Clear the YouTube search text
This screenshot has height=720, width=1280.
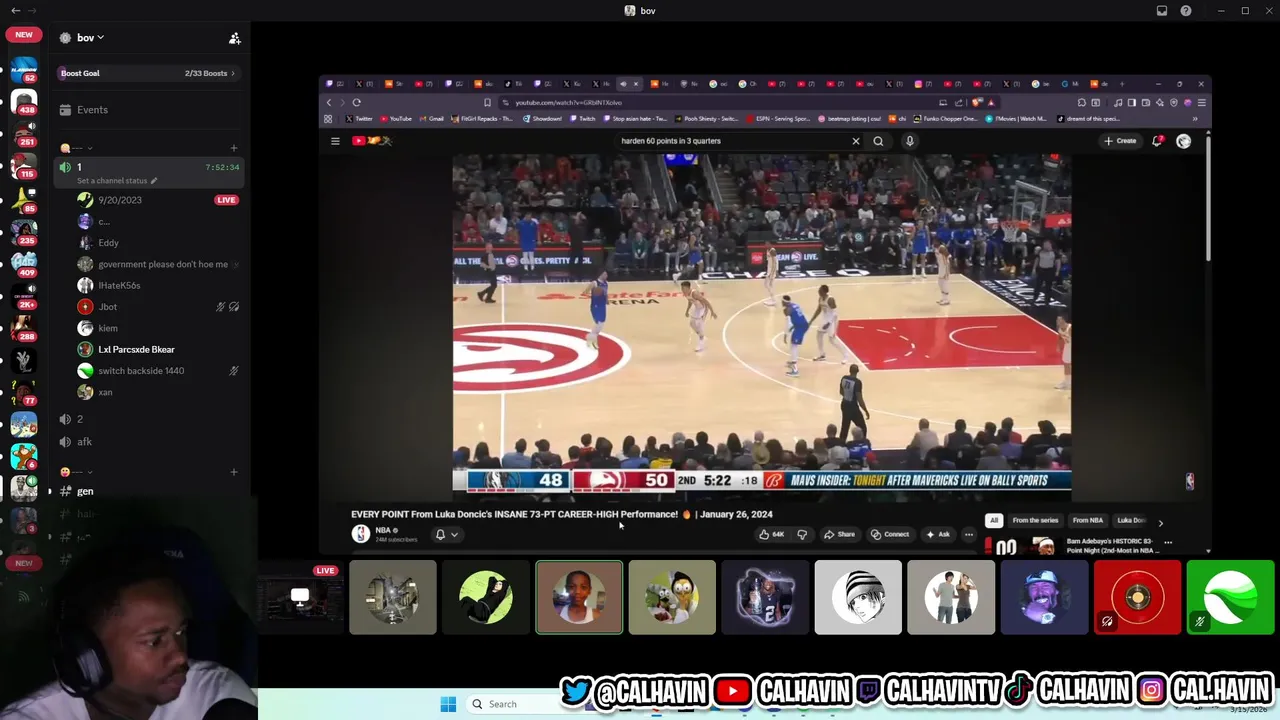tap(856, 141)
